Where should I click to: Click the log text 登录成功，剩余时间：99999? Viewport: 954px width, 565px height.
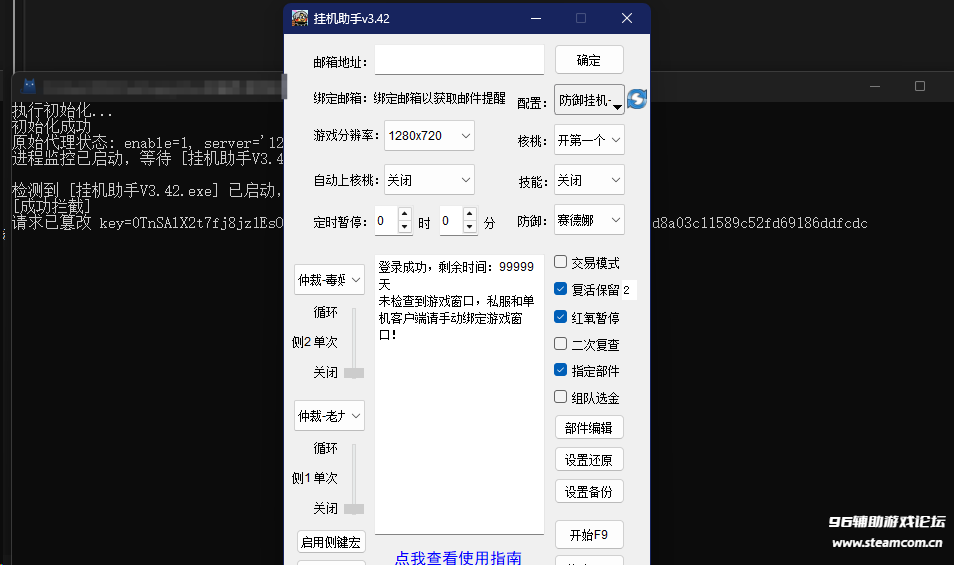456,267
